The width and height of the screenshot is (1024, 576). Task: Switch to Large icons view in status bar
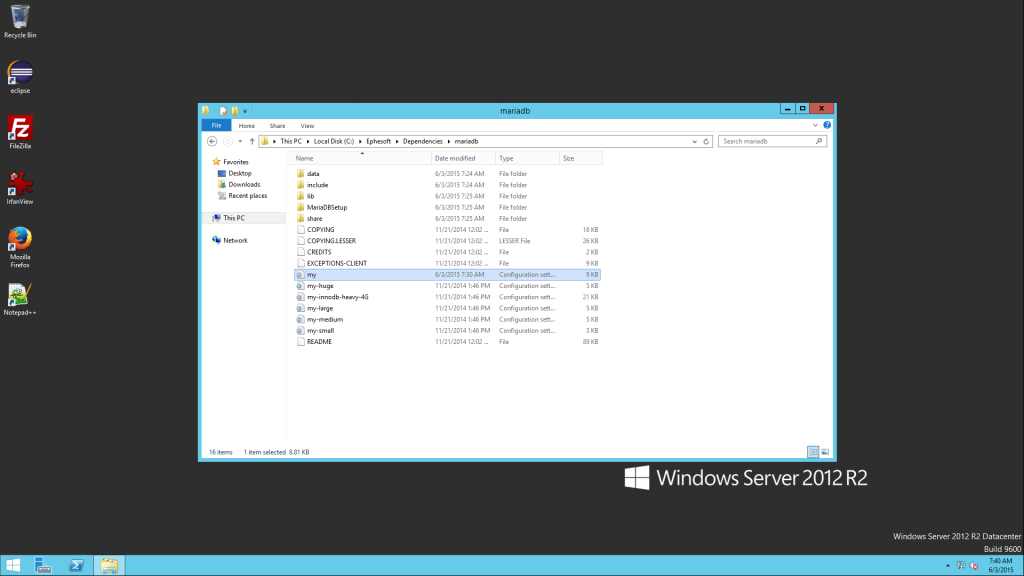[825, 452]
